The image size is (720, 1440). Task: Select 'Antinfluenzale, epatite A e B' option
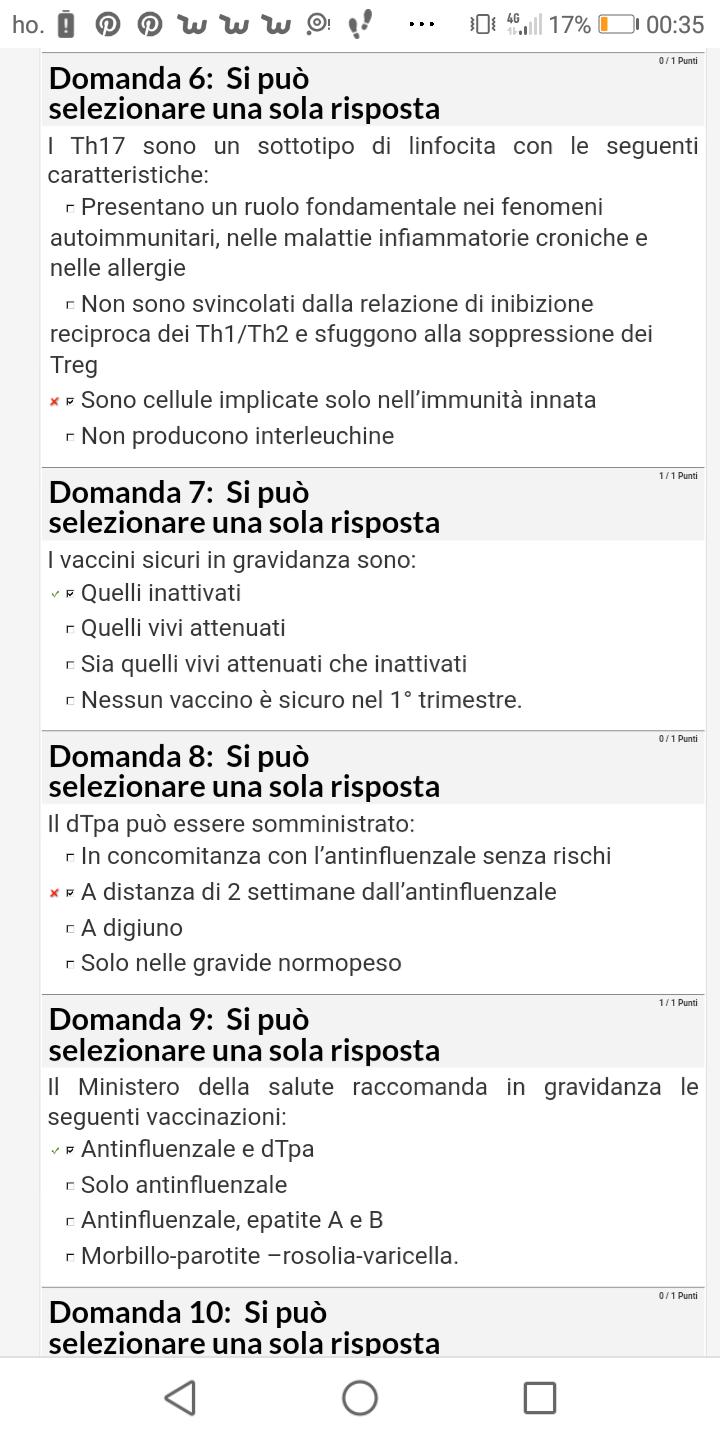click(224, 1220)
